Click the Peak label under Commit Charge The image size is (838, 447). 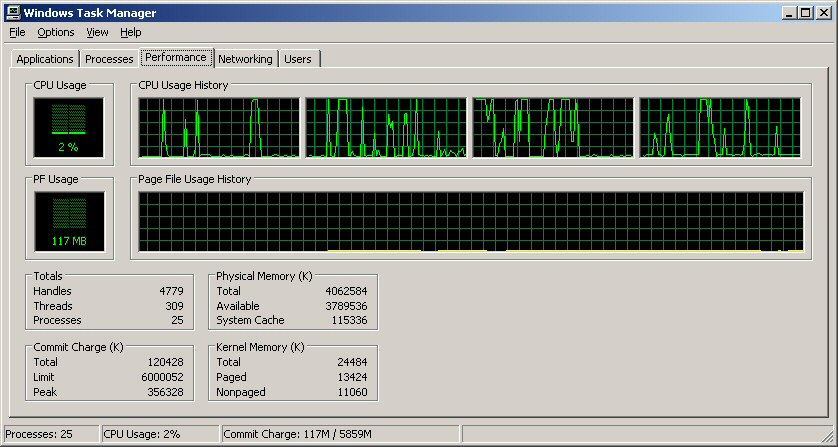click(45, 392)
